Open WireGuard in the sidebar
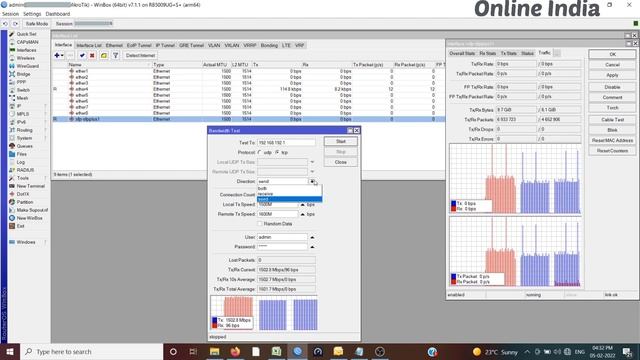 point(27,66)
